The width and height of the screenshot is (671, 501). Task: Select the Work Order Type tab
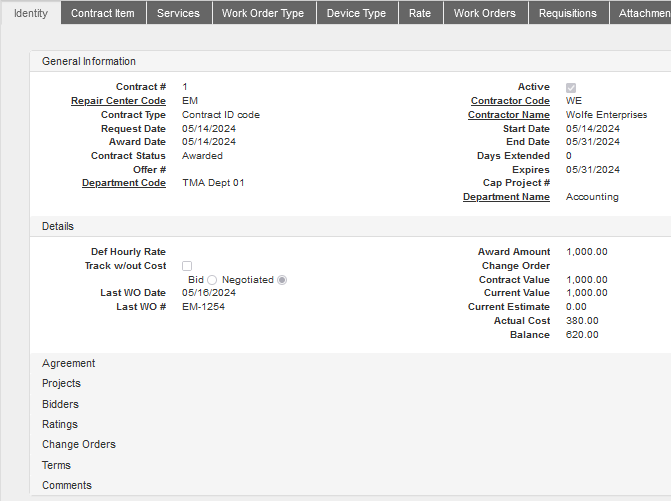pyautogui.click(x=263, y=13)
